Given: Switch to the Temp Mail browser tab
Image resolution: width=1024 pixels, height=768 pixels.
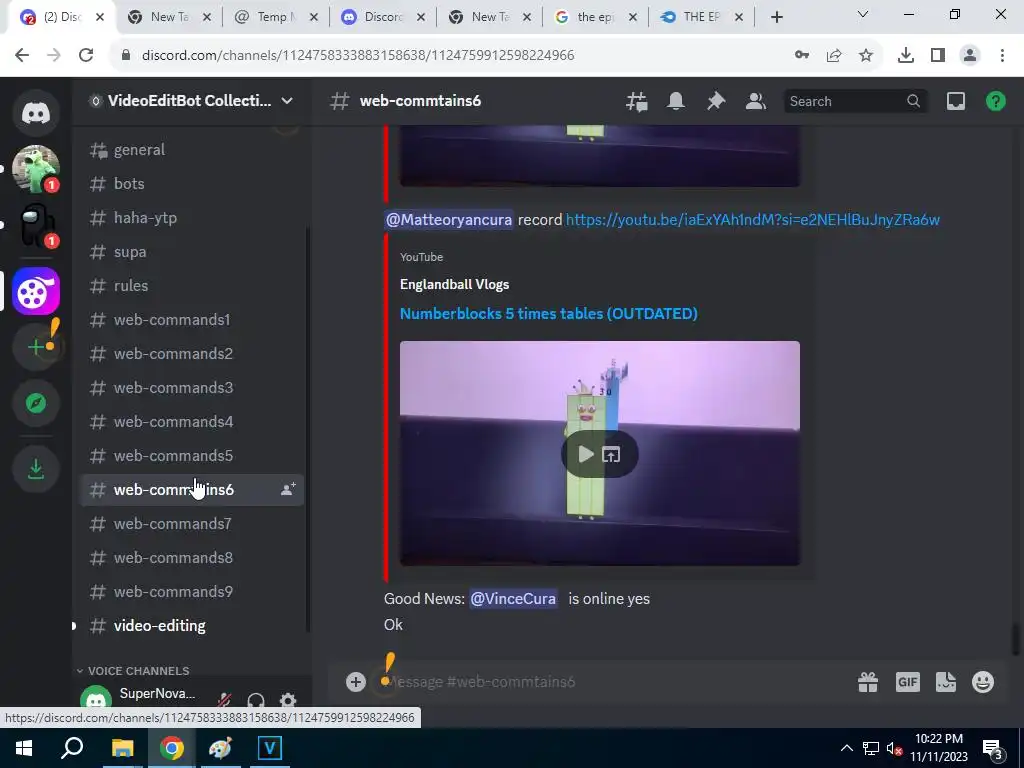Looking at the screenshot, I should (276, 17).
